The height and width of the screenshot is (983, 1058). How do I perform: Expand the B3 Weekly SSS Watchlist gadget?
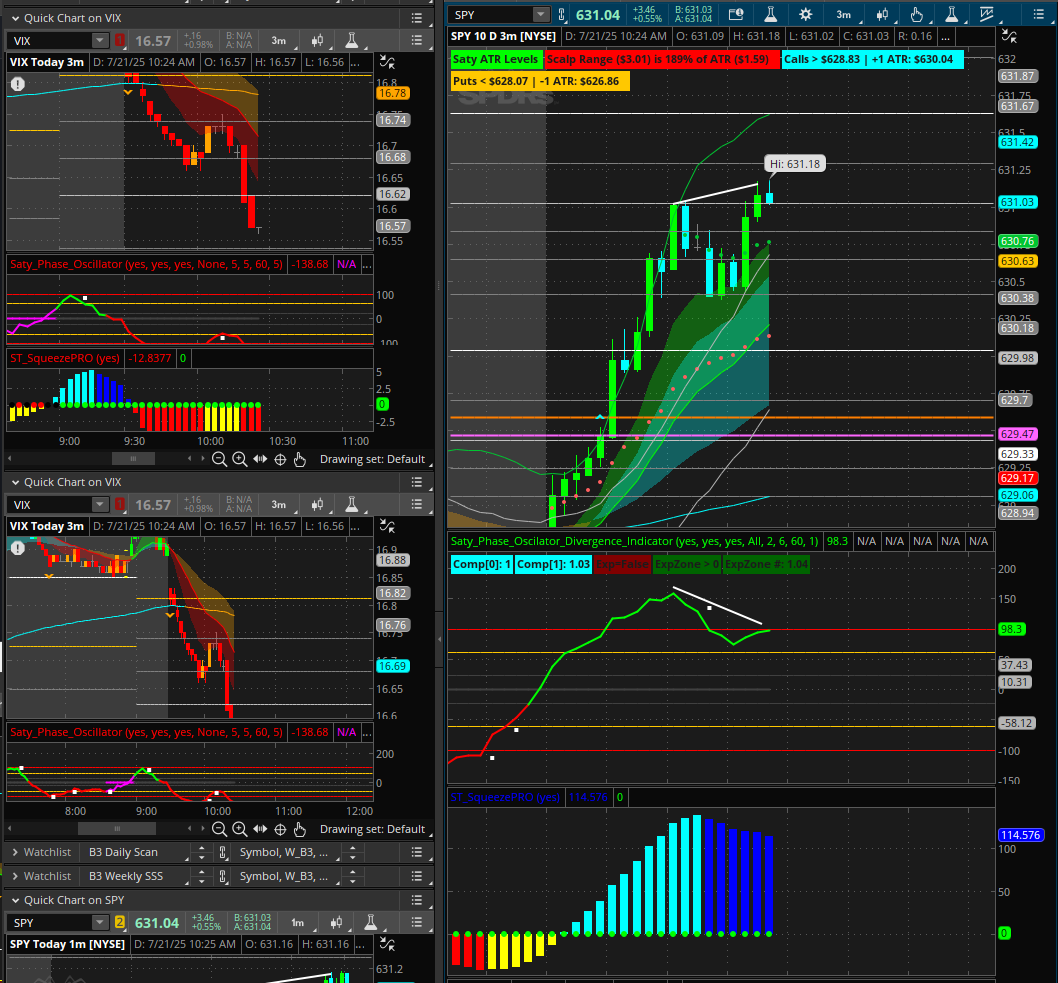15,876
